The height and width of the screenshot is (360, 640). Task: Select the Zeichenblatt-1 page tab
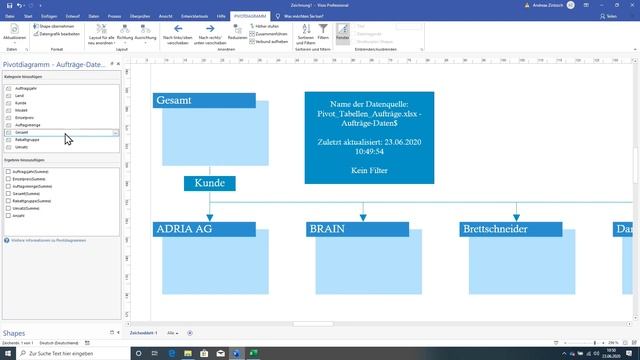click(144, 333)
